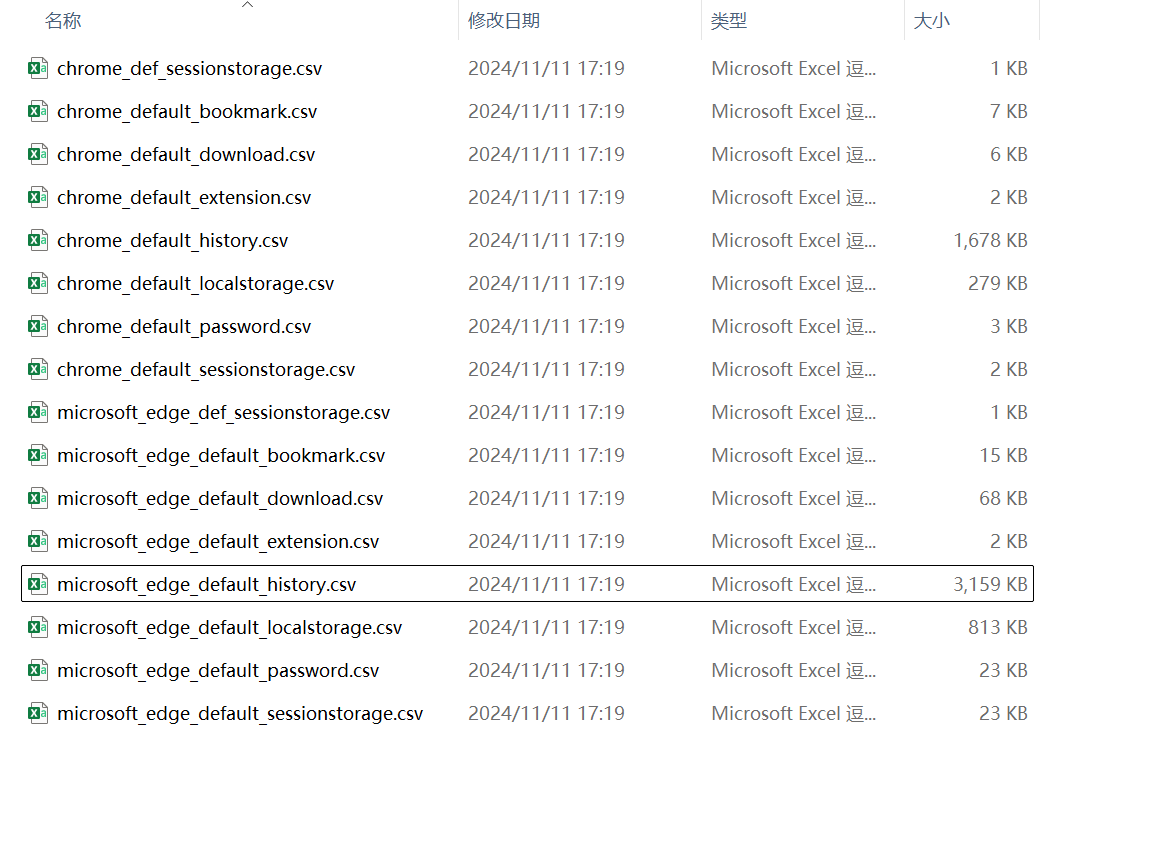Click the 23 KB size of microsoft_edge_default_sessionstorage.csv

tap(1003, 713)
